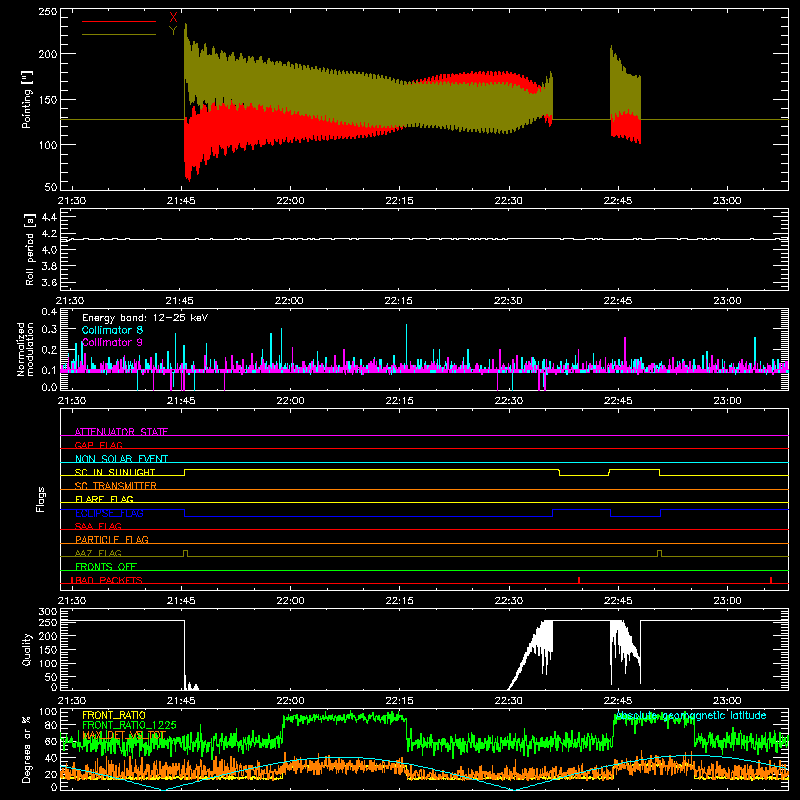Select the SC_TRANSMITTER flag label
This screenshot has width=800, height=800.
tap(116, 486)
